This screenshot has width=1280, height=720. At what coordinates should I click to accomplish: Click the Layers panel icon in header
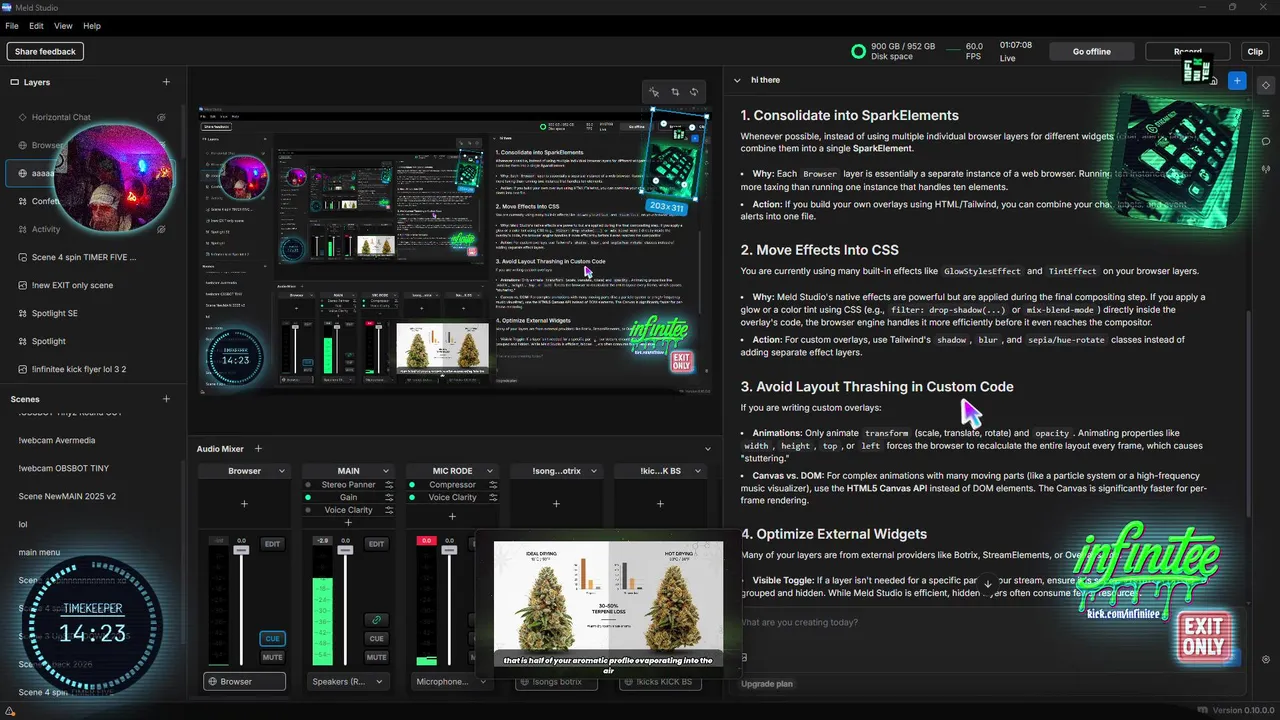click(15, 82)
